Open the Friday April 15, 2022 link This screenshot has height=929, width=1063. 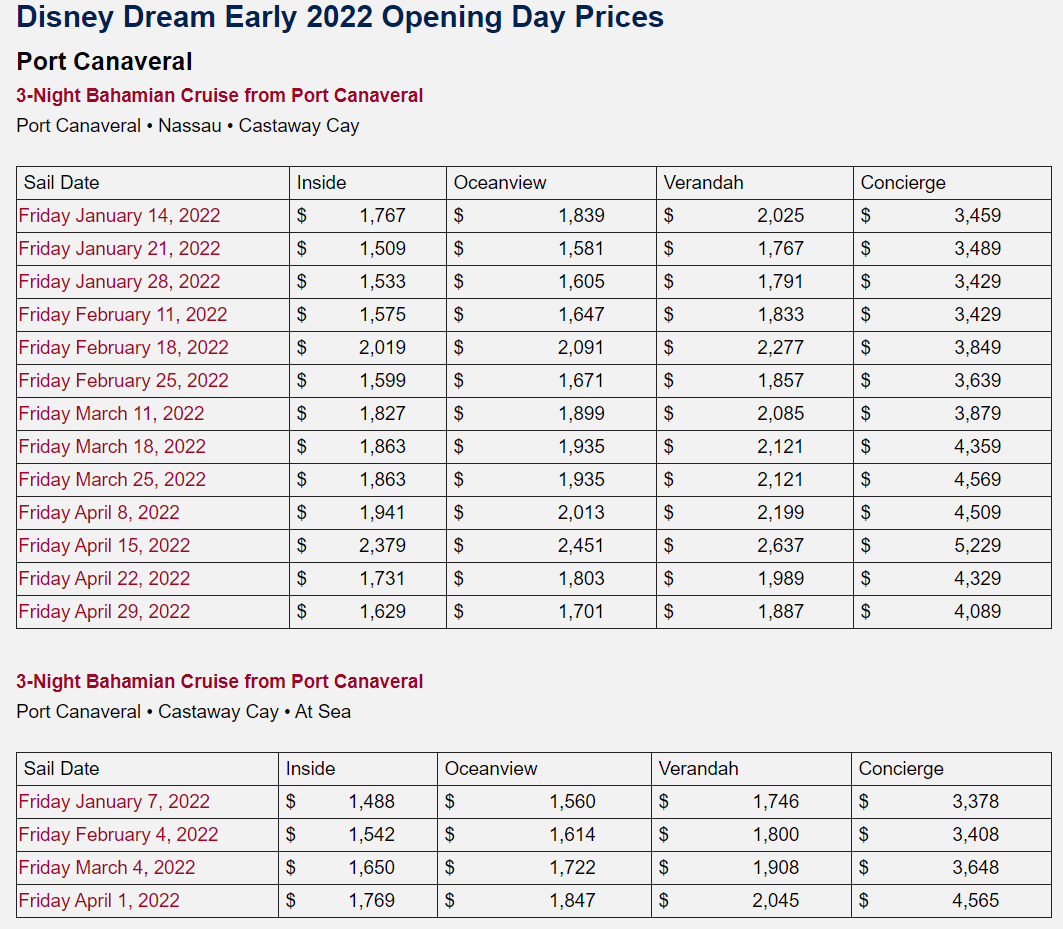click(x=104, y=546)
